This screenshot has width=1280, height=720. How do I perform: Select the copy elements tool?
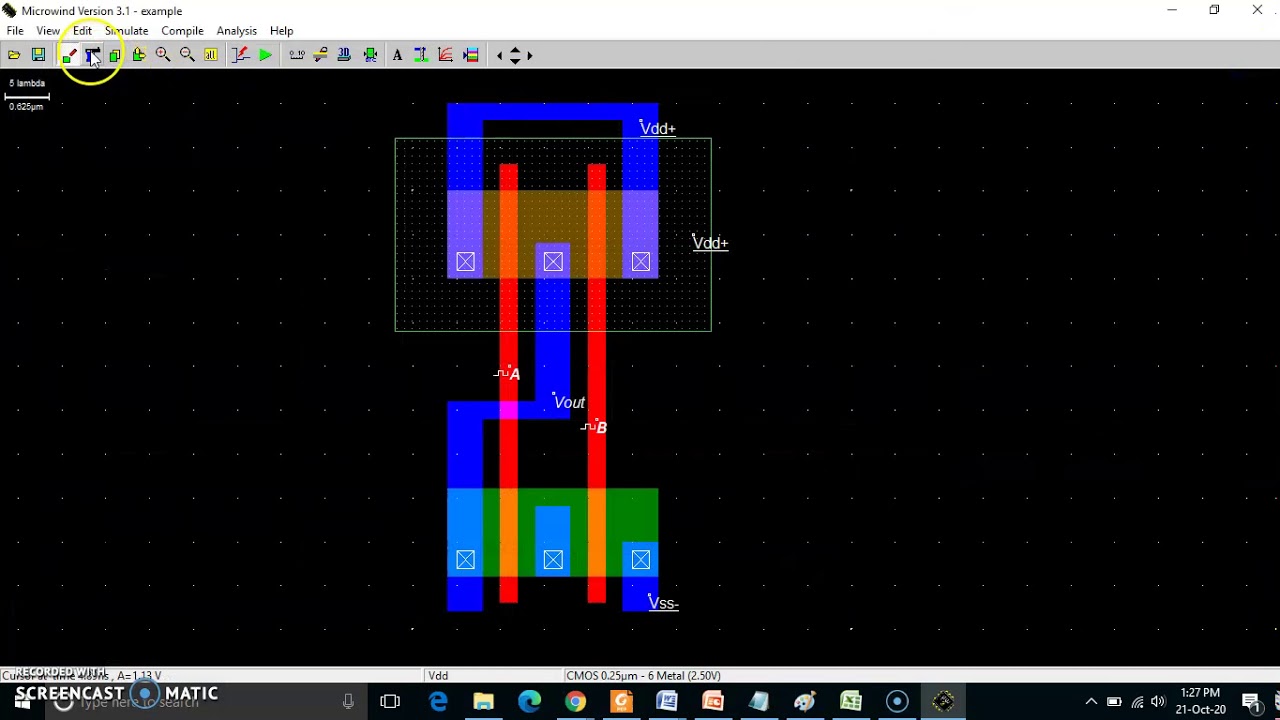click(115, 55)
